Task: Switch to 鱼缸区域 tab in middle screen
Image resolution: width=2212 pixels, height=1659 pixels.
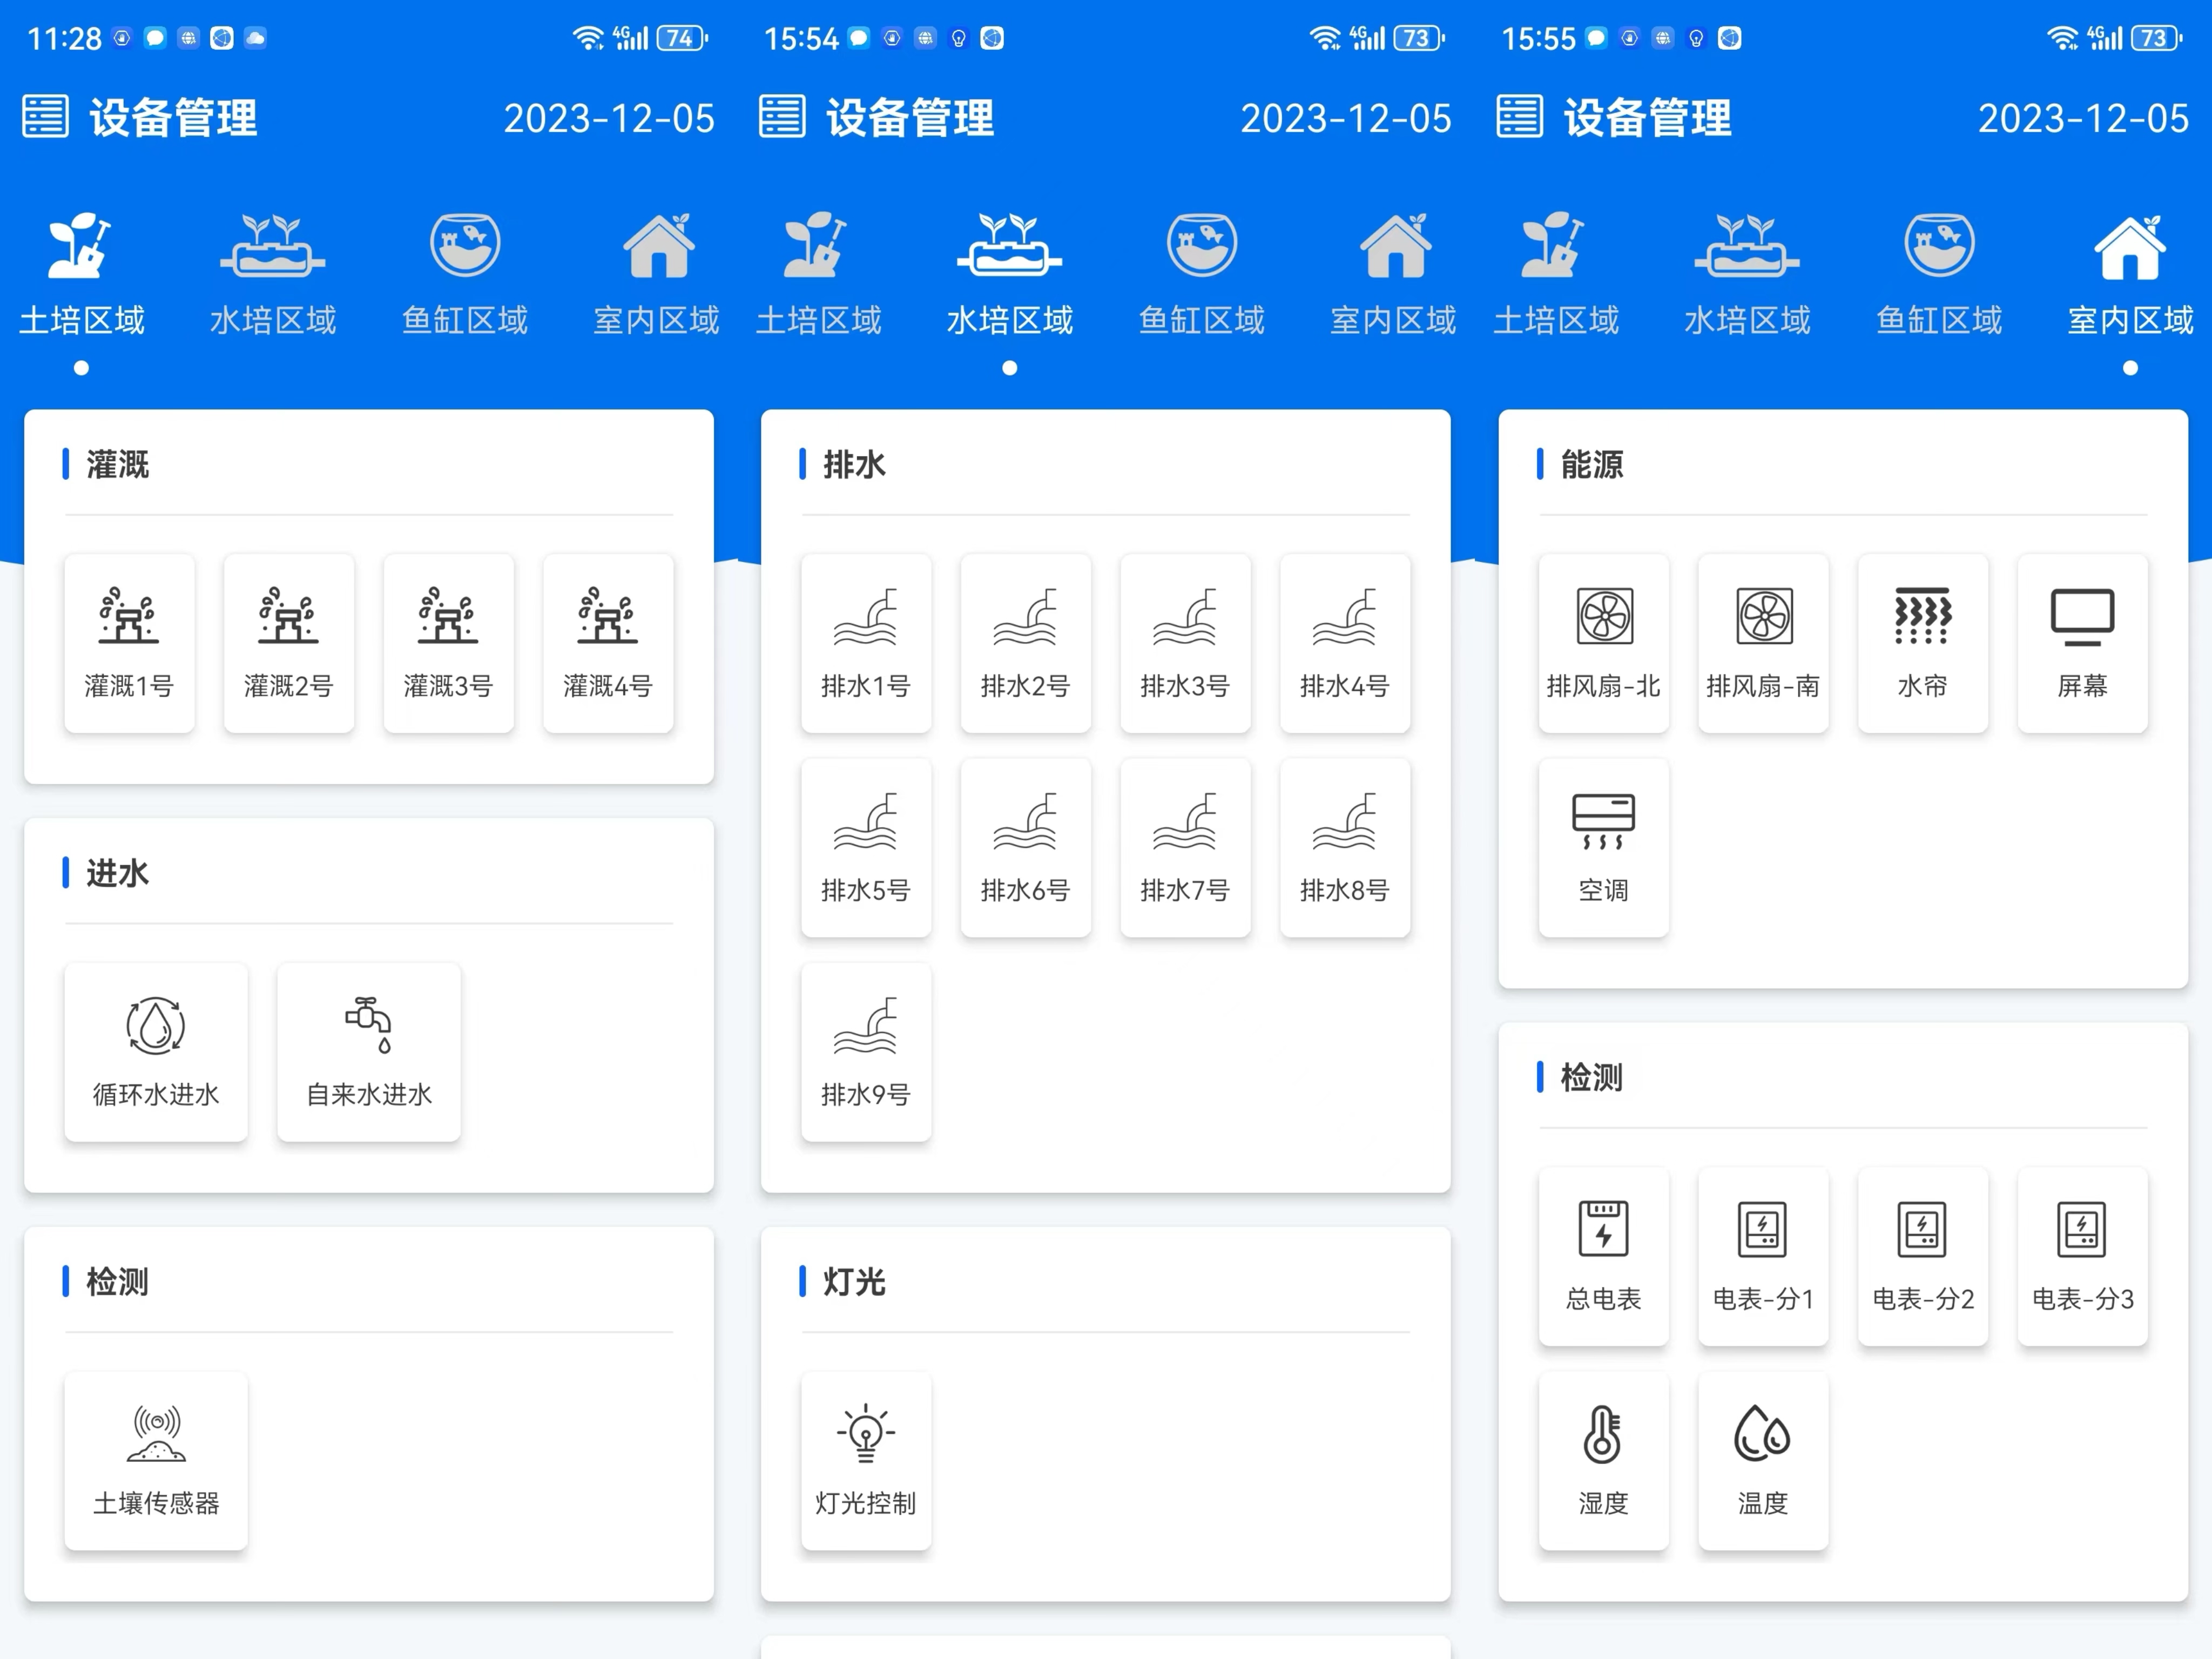Action: (x=1202, y=275)
